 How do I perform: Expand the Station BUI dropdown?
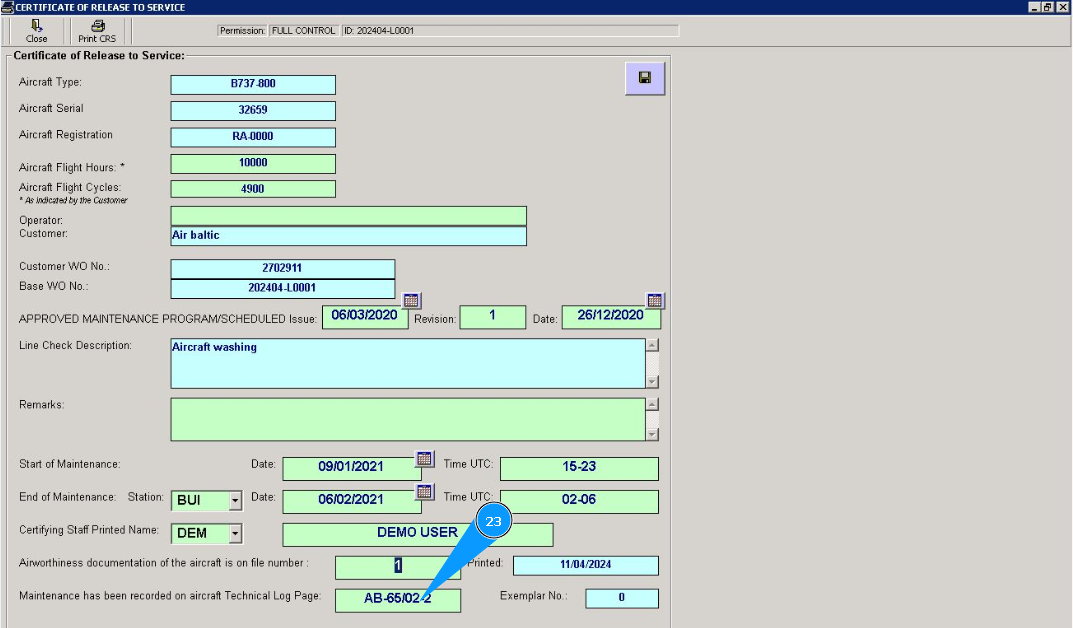pyautogui.click(x=235, y=500)
